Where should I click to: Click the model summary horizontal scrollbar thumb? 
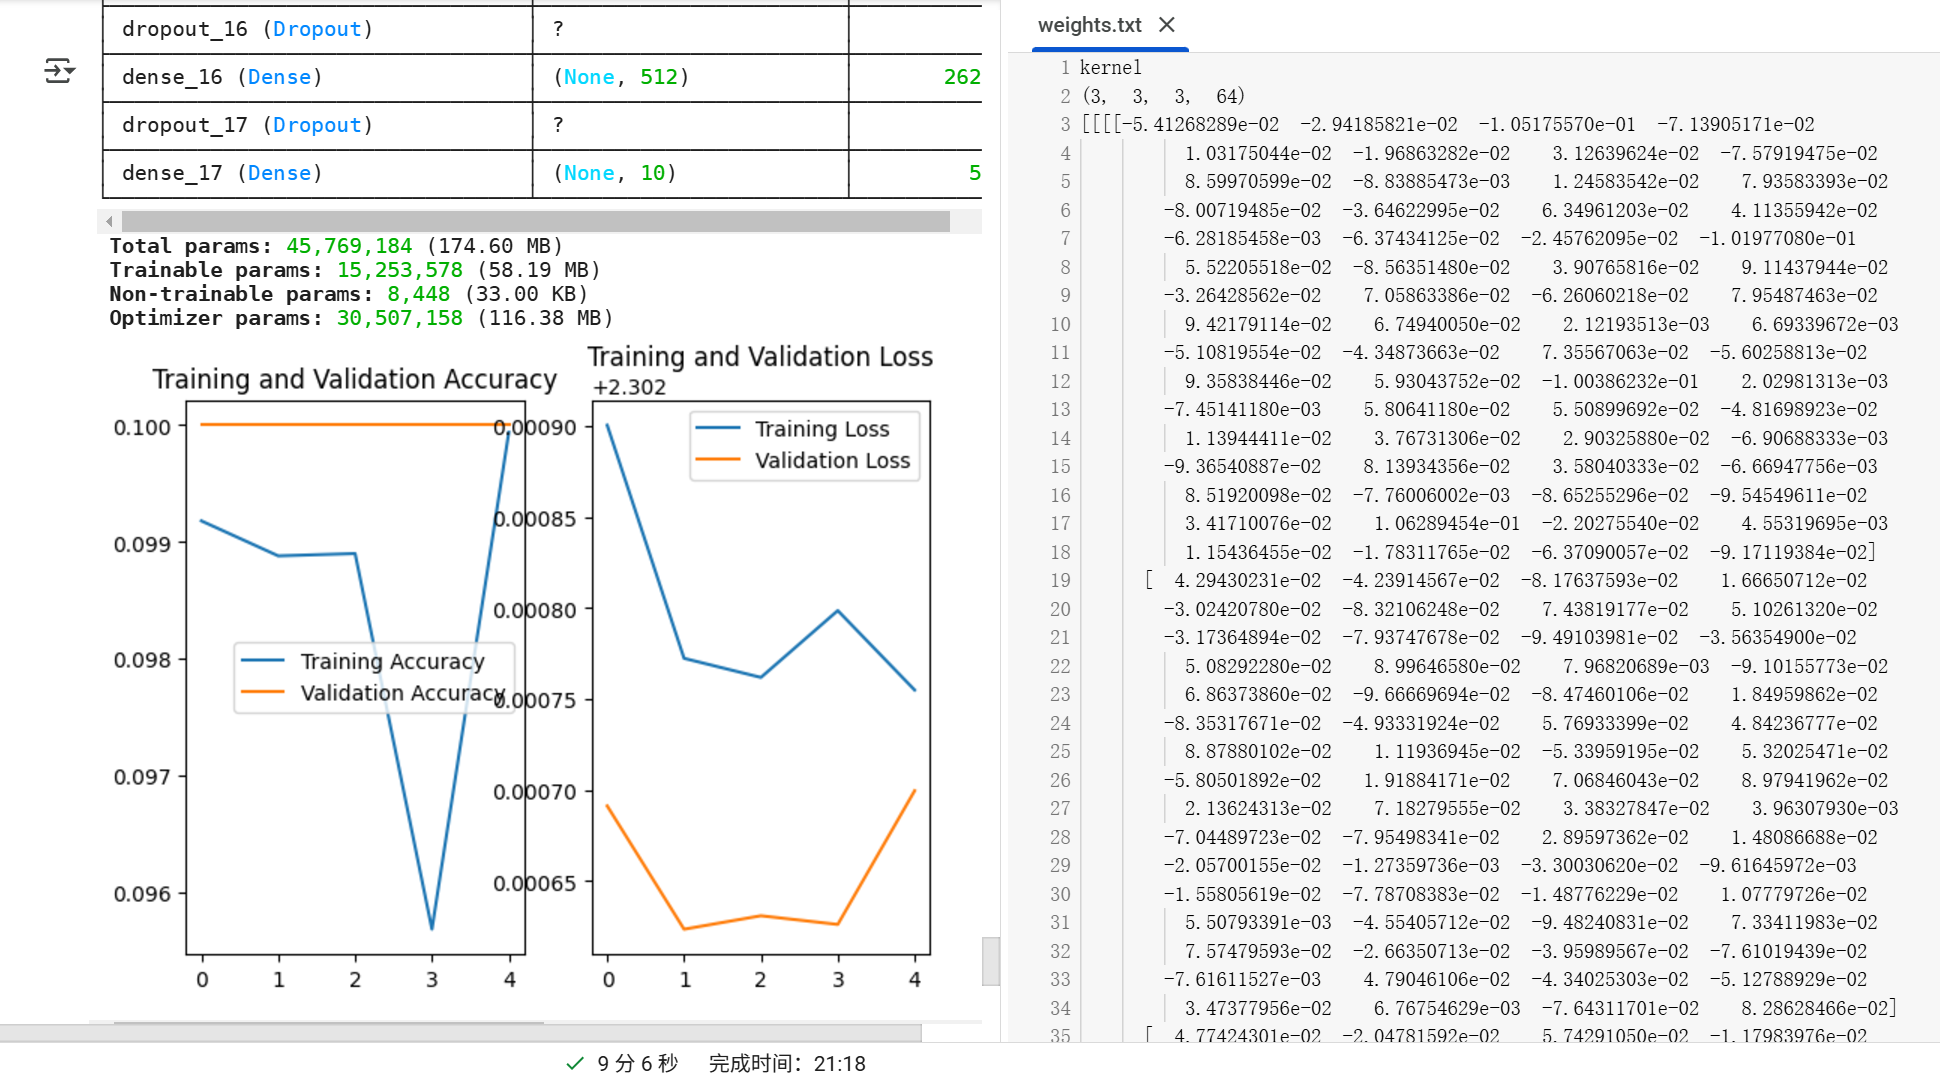click(x=535, y=221)
